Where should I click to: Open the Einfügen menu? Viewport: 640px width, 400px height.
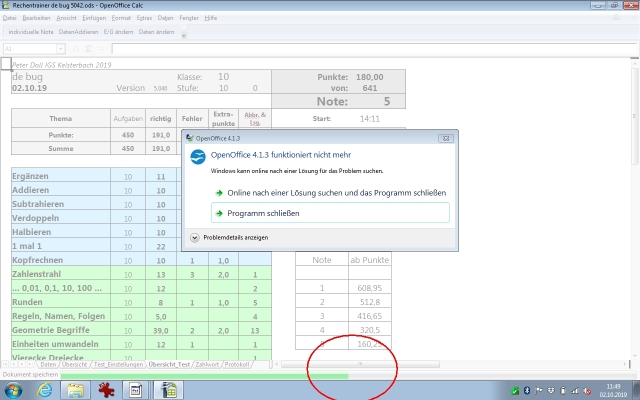[94, 18]
